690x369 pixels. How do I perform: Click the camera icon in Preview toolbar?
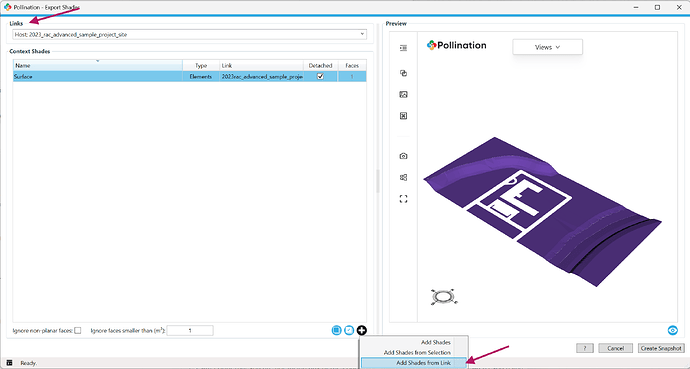tap(403, 156)
